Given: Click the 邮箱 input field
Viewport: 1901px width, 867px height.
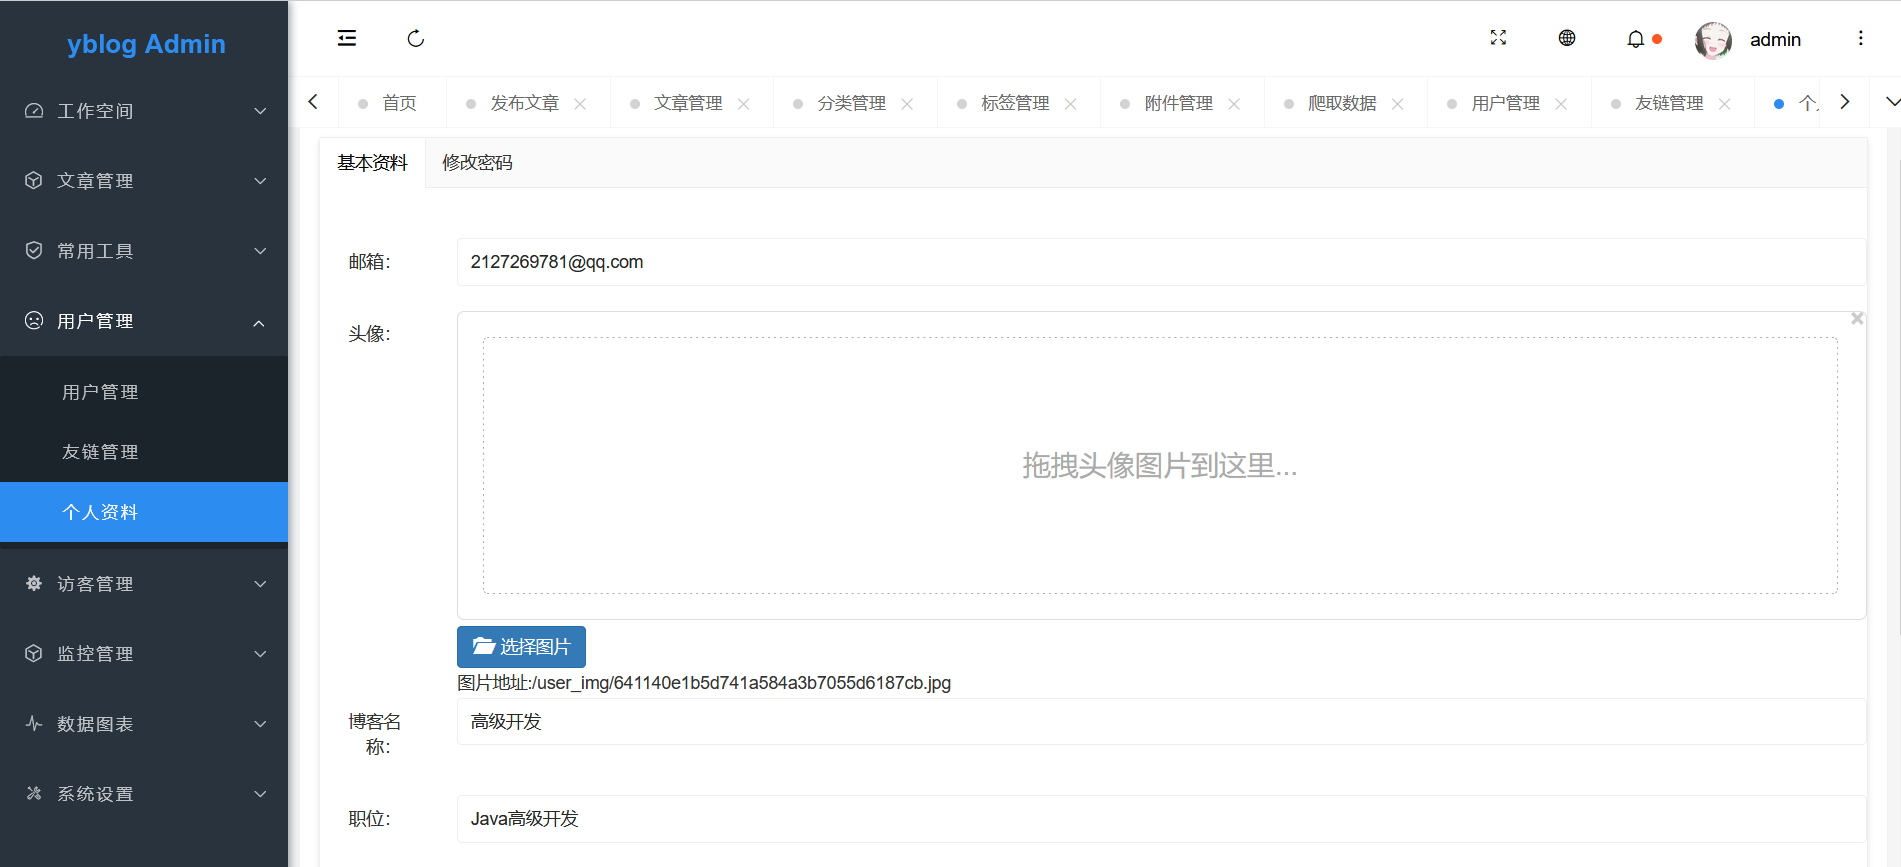Looking at the screenshot, I should 1161,262.
